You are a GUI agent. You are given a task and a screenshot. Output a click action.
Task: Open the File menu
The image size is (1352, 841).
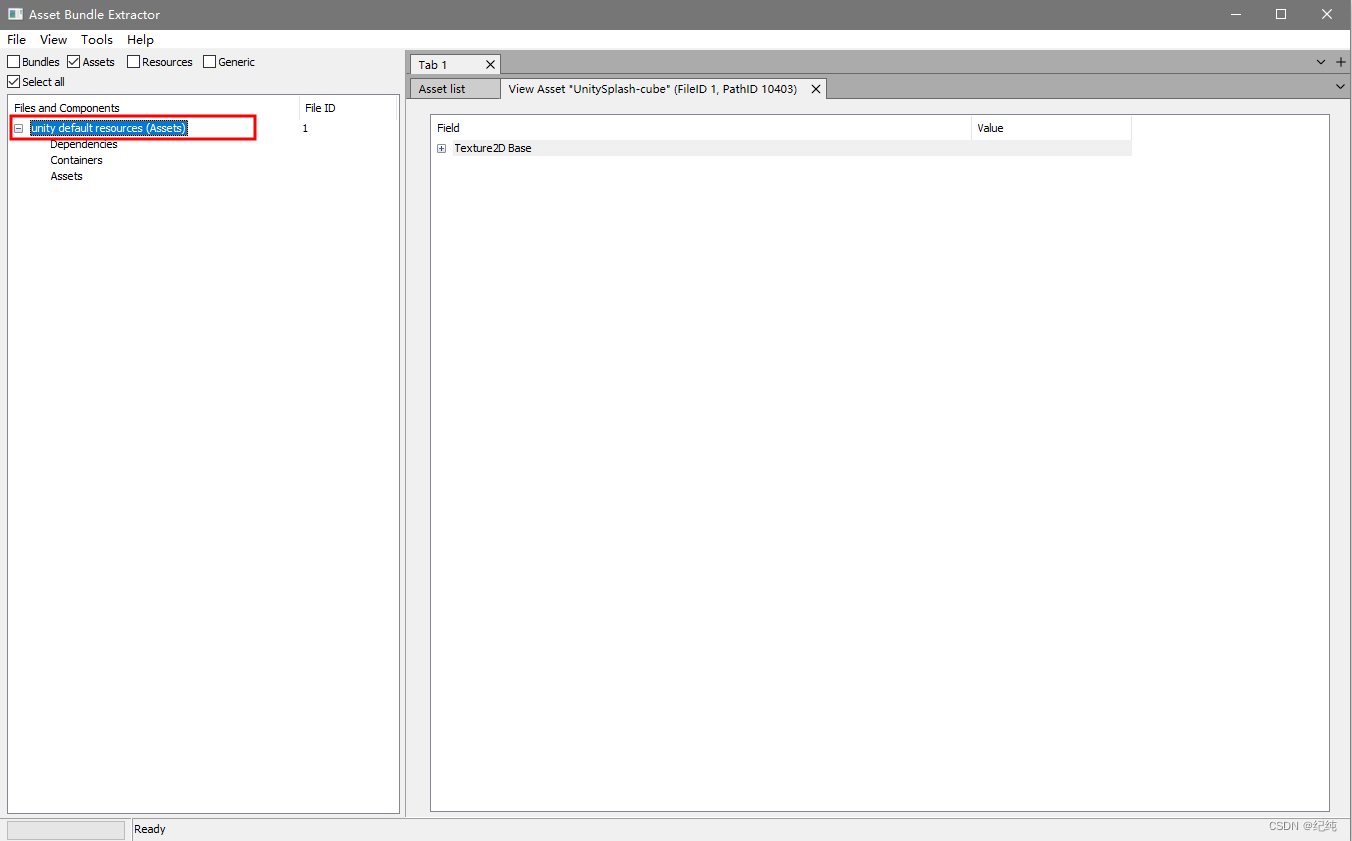(16, 40)
